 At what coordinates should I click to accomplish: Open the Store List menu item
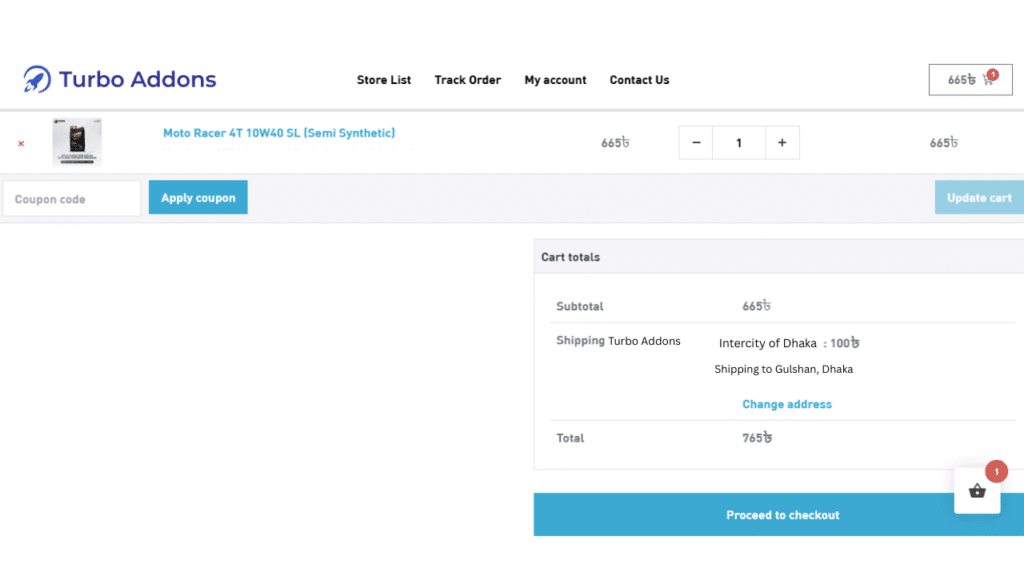tap(383, 80)
